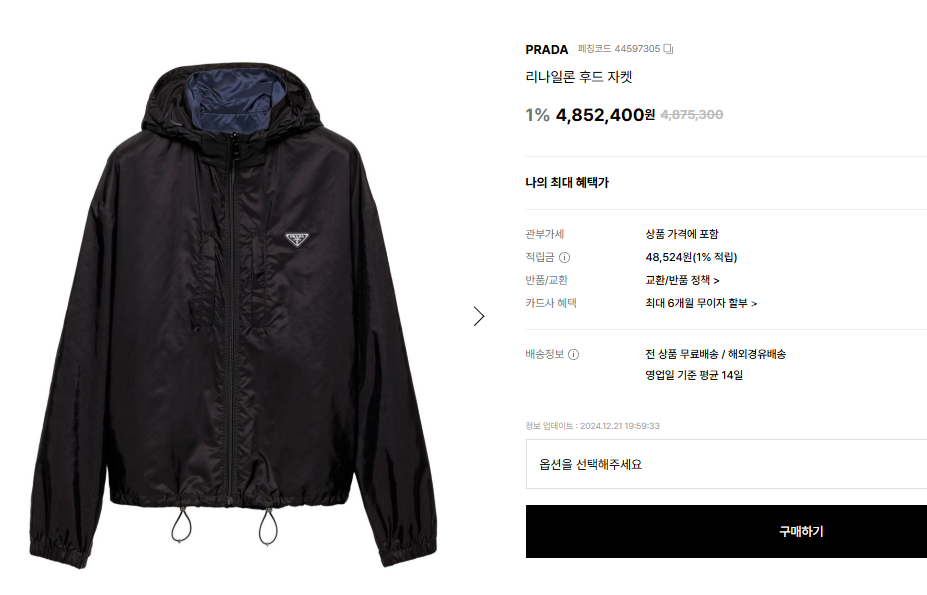This screenshot has width=927, height=595.
Task: Click the sale price 4,852,400원
Action: [605, 115]
